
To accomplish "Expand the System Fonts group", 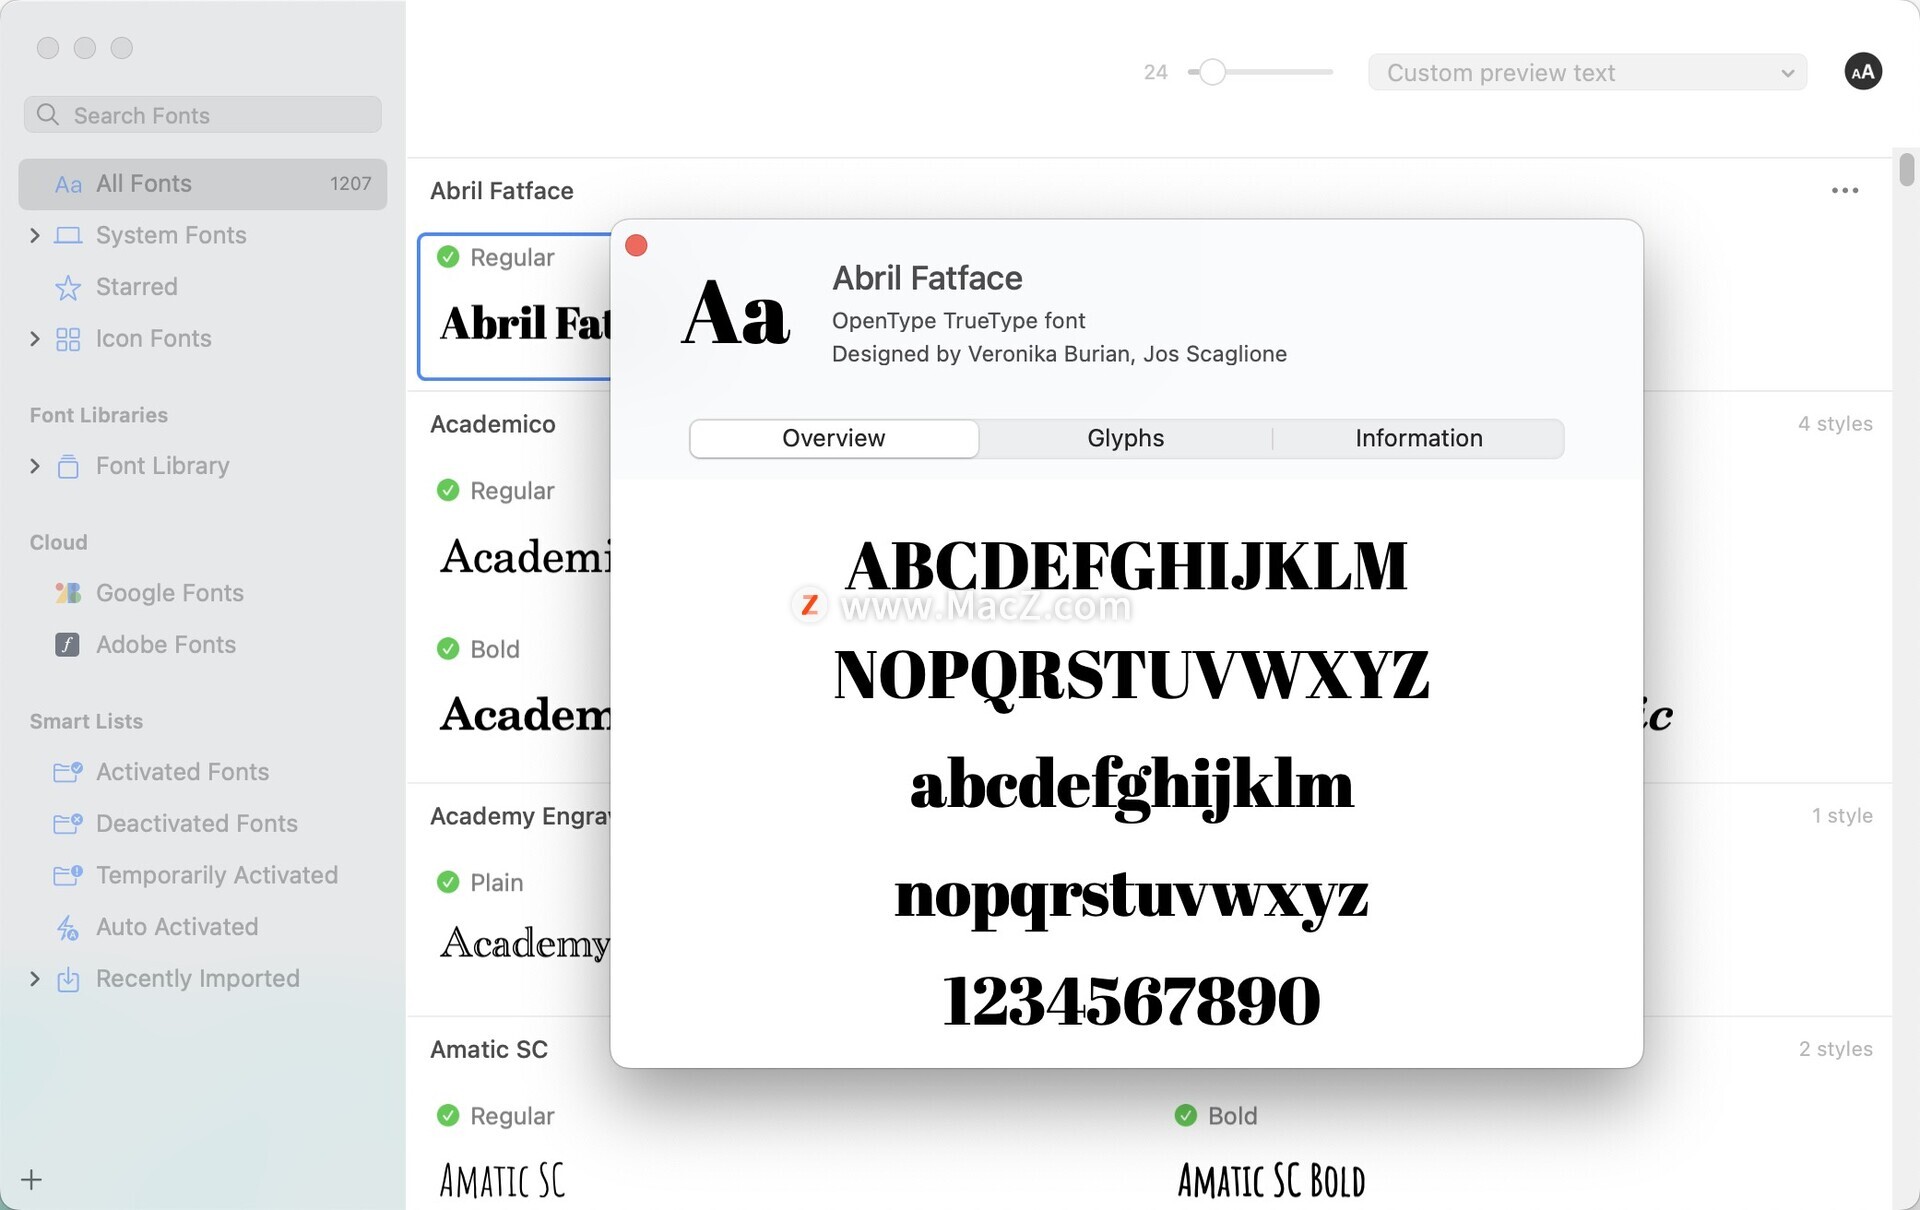I will click(35, 235).
